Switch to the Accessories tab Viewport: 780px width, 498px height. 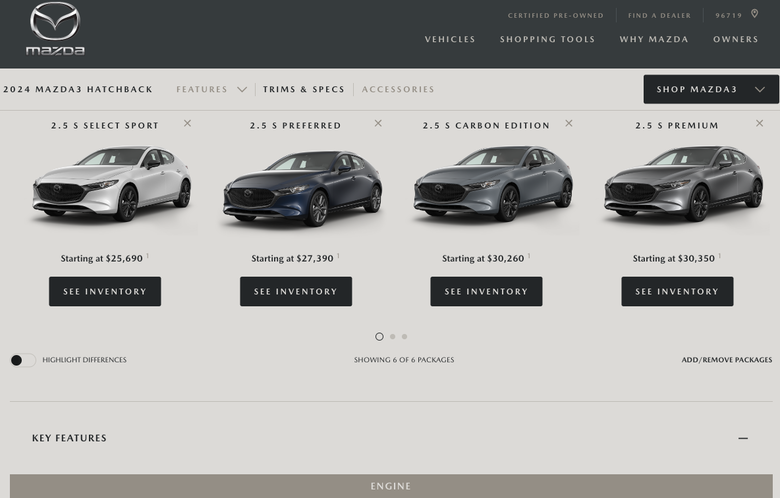click(398, 90)
